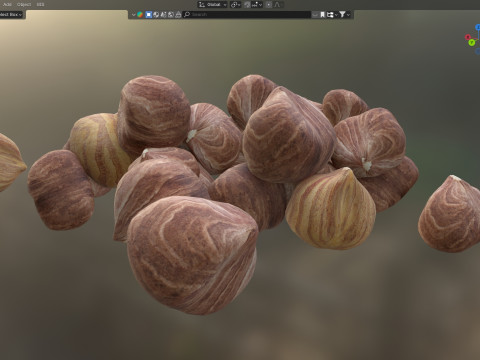Click the bookmark icon beside search
480x360 pixels.
coord(322,15)
